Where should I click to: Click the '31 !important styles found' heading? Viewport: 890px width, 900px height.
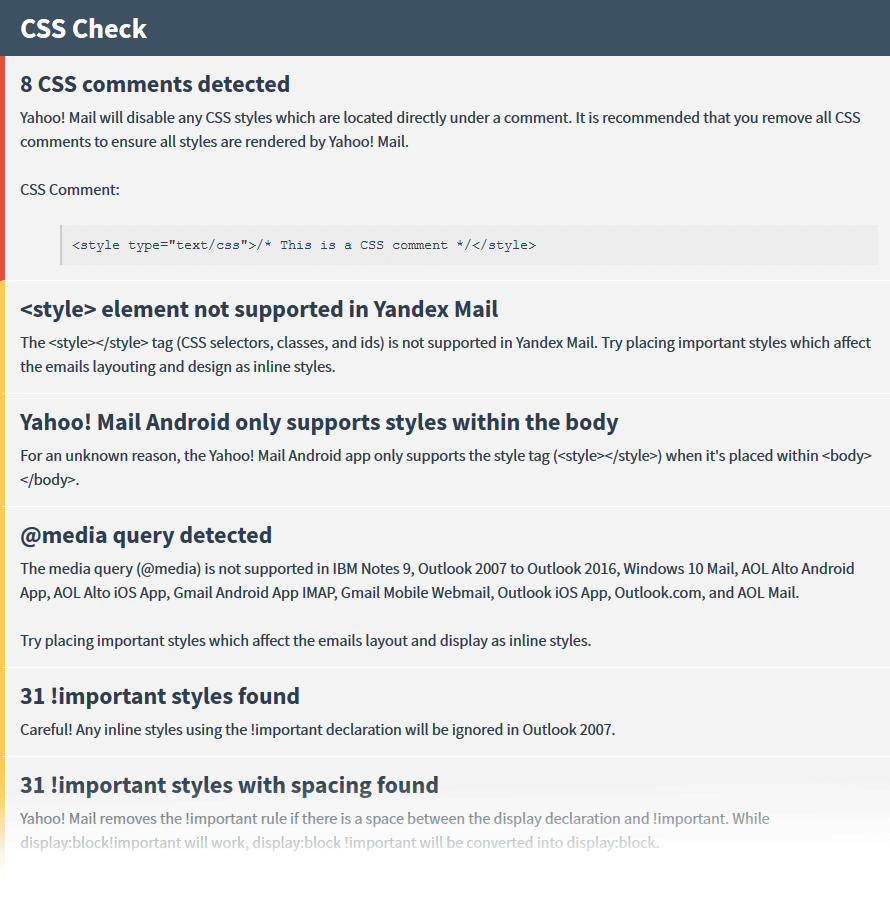click(x=160, y=696)
